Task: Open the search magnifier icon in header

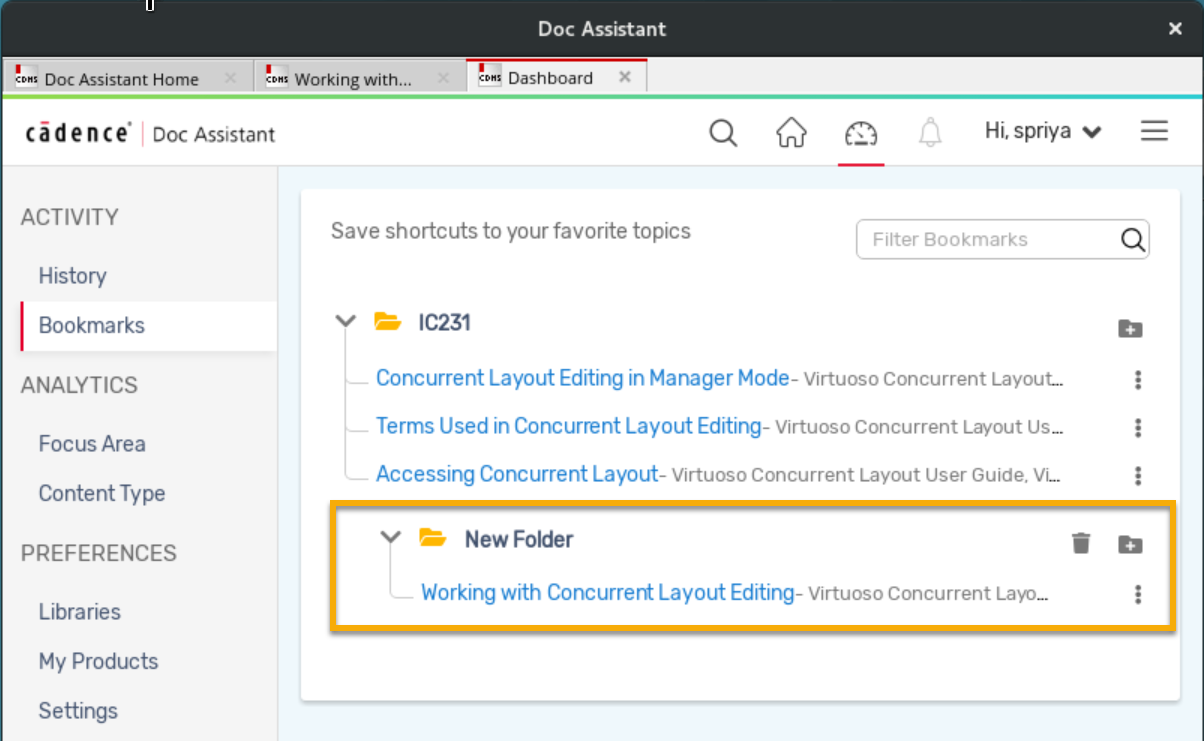Action: click(x=723, y=133)
